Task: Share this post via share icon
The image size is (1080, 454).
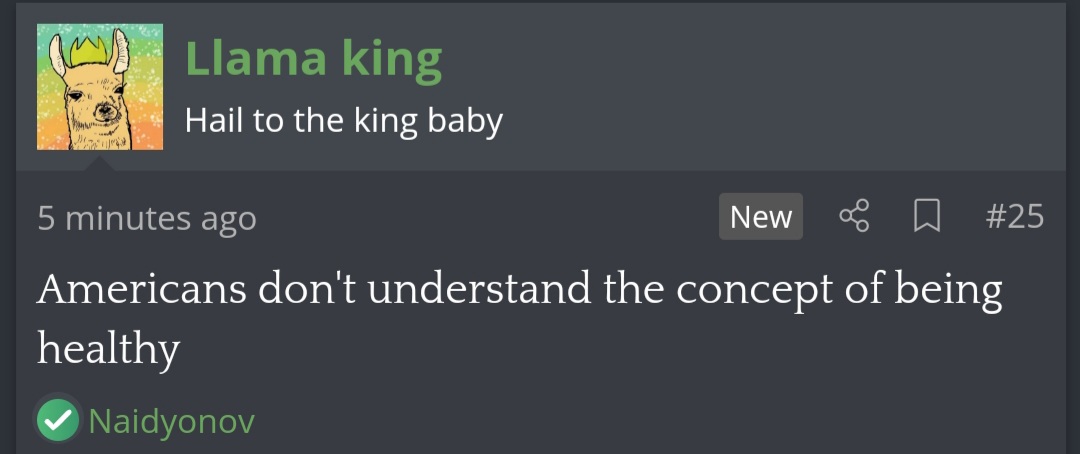Action: (855, 216)
